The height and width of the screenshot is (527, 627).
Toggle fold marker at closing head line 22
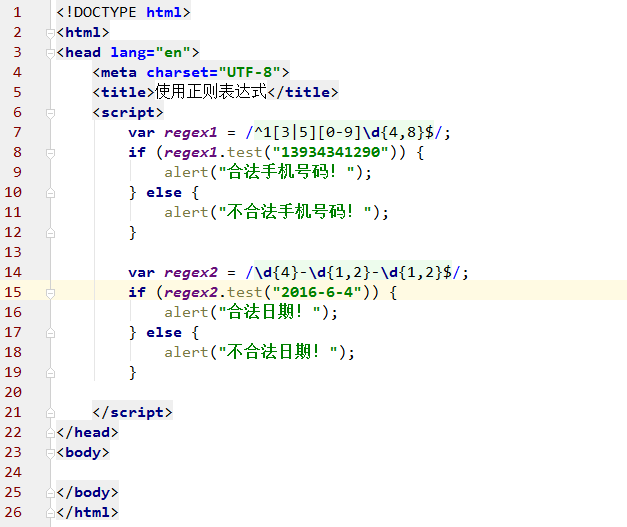click(x=50, y=433)
